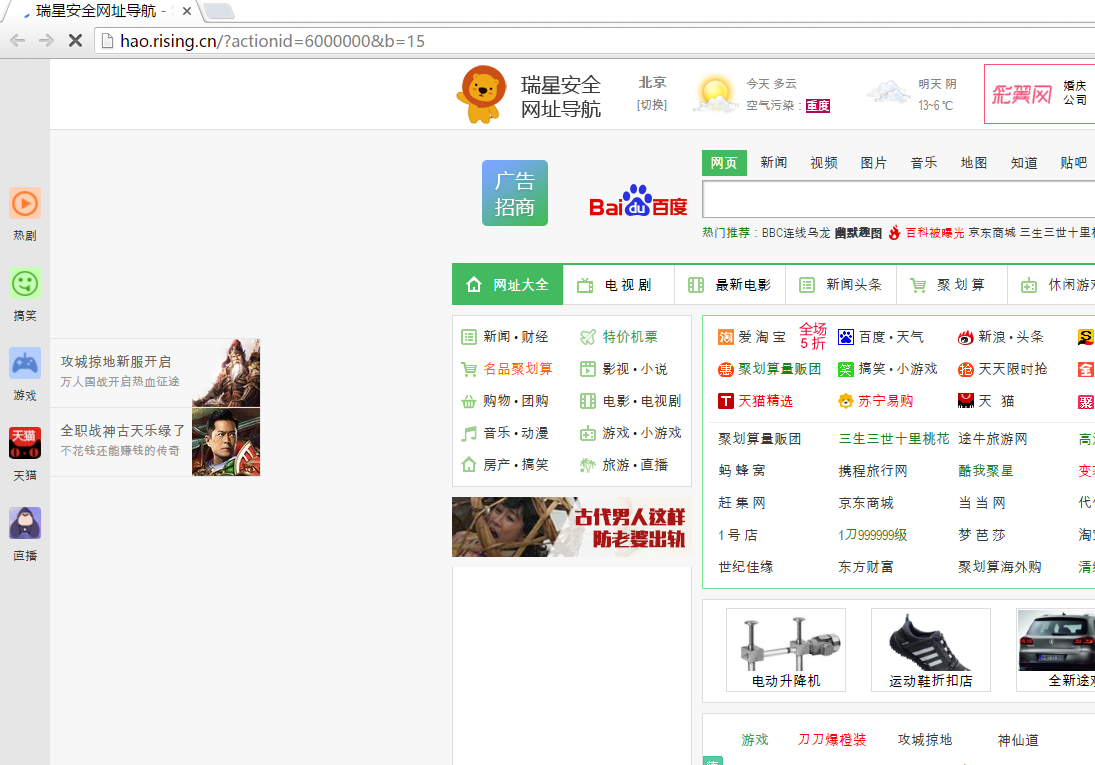The image size is (1095, 765).
Task: Open the 新闻头条 navigation tab
Action: point(841,285)
